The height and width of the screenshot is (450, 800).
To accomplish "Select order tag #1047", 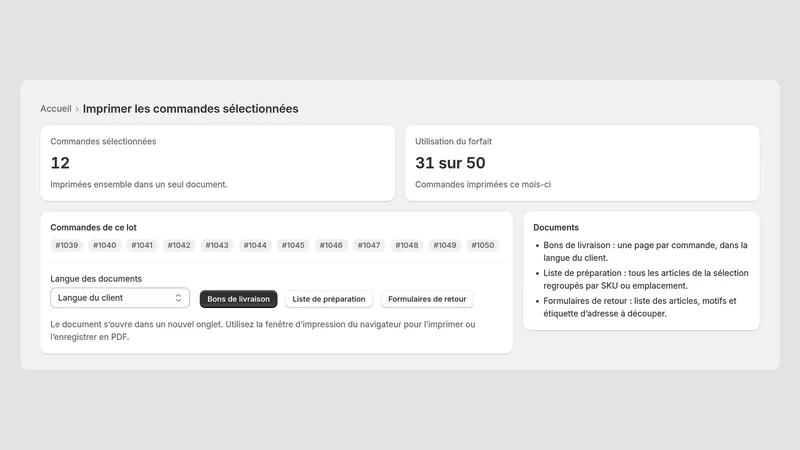I will click(369, 245).
